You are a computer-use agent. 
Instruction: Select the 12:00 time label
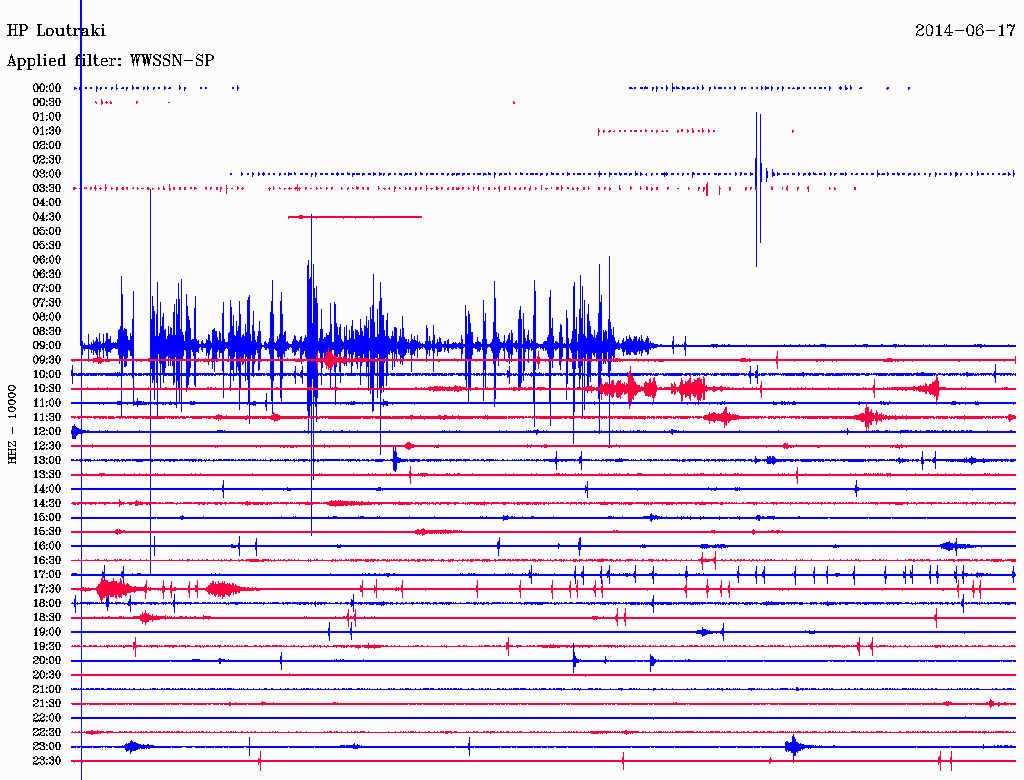(47, 431)
